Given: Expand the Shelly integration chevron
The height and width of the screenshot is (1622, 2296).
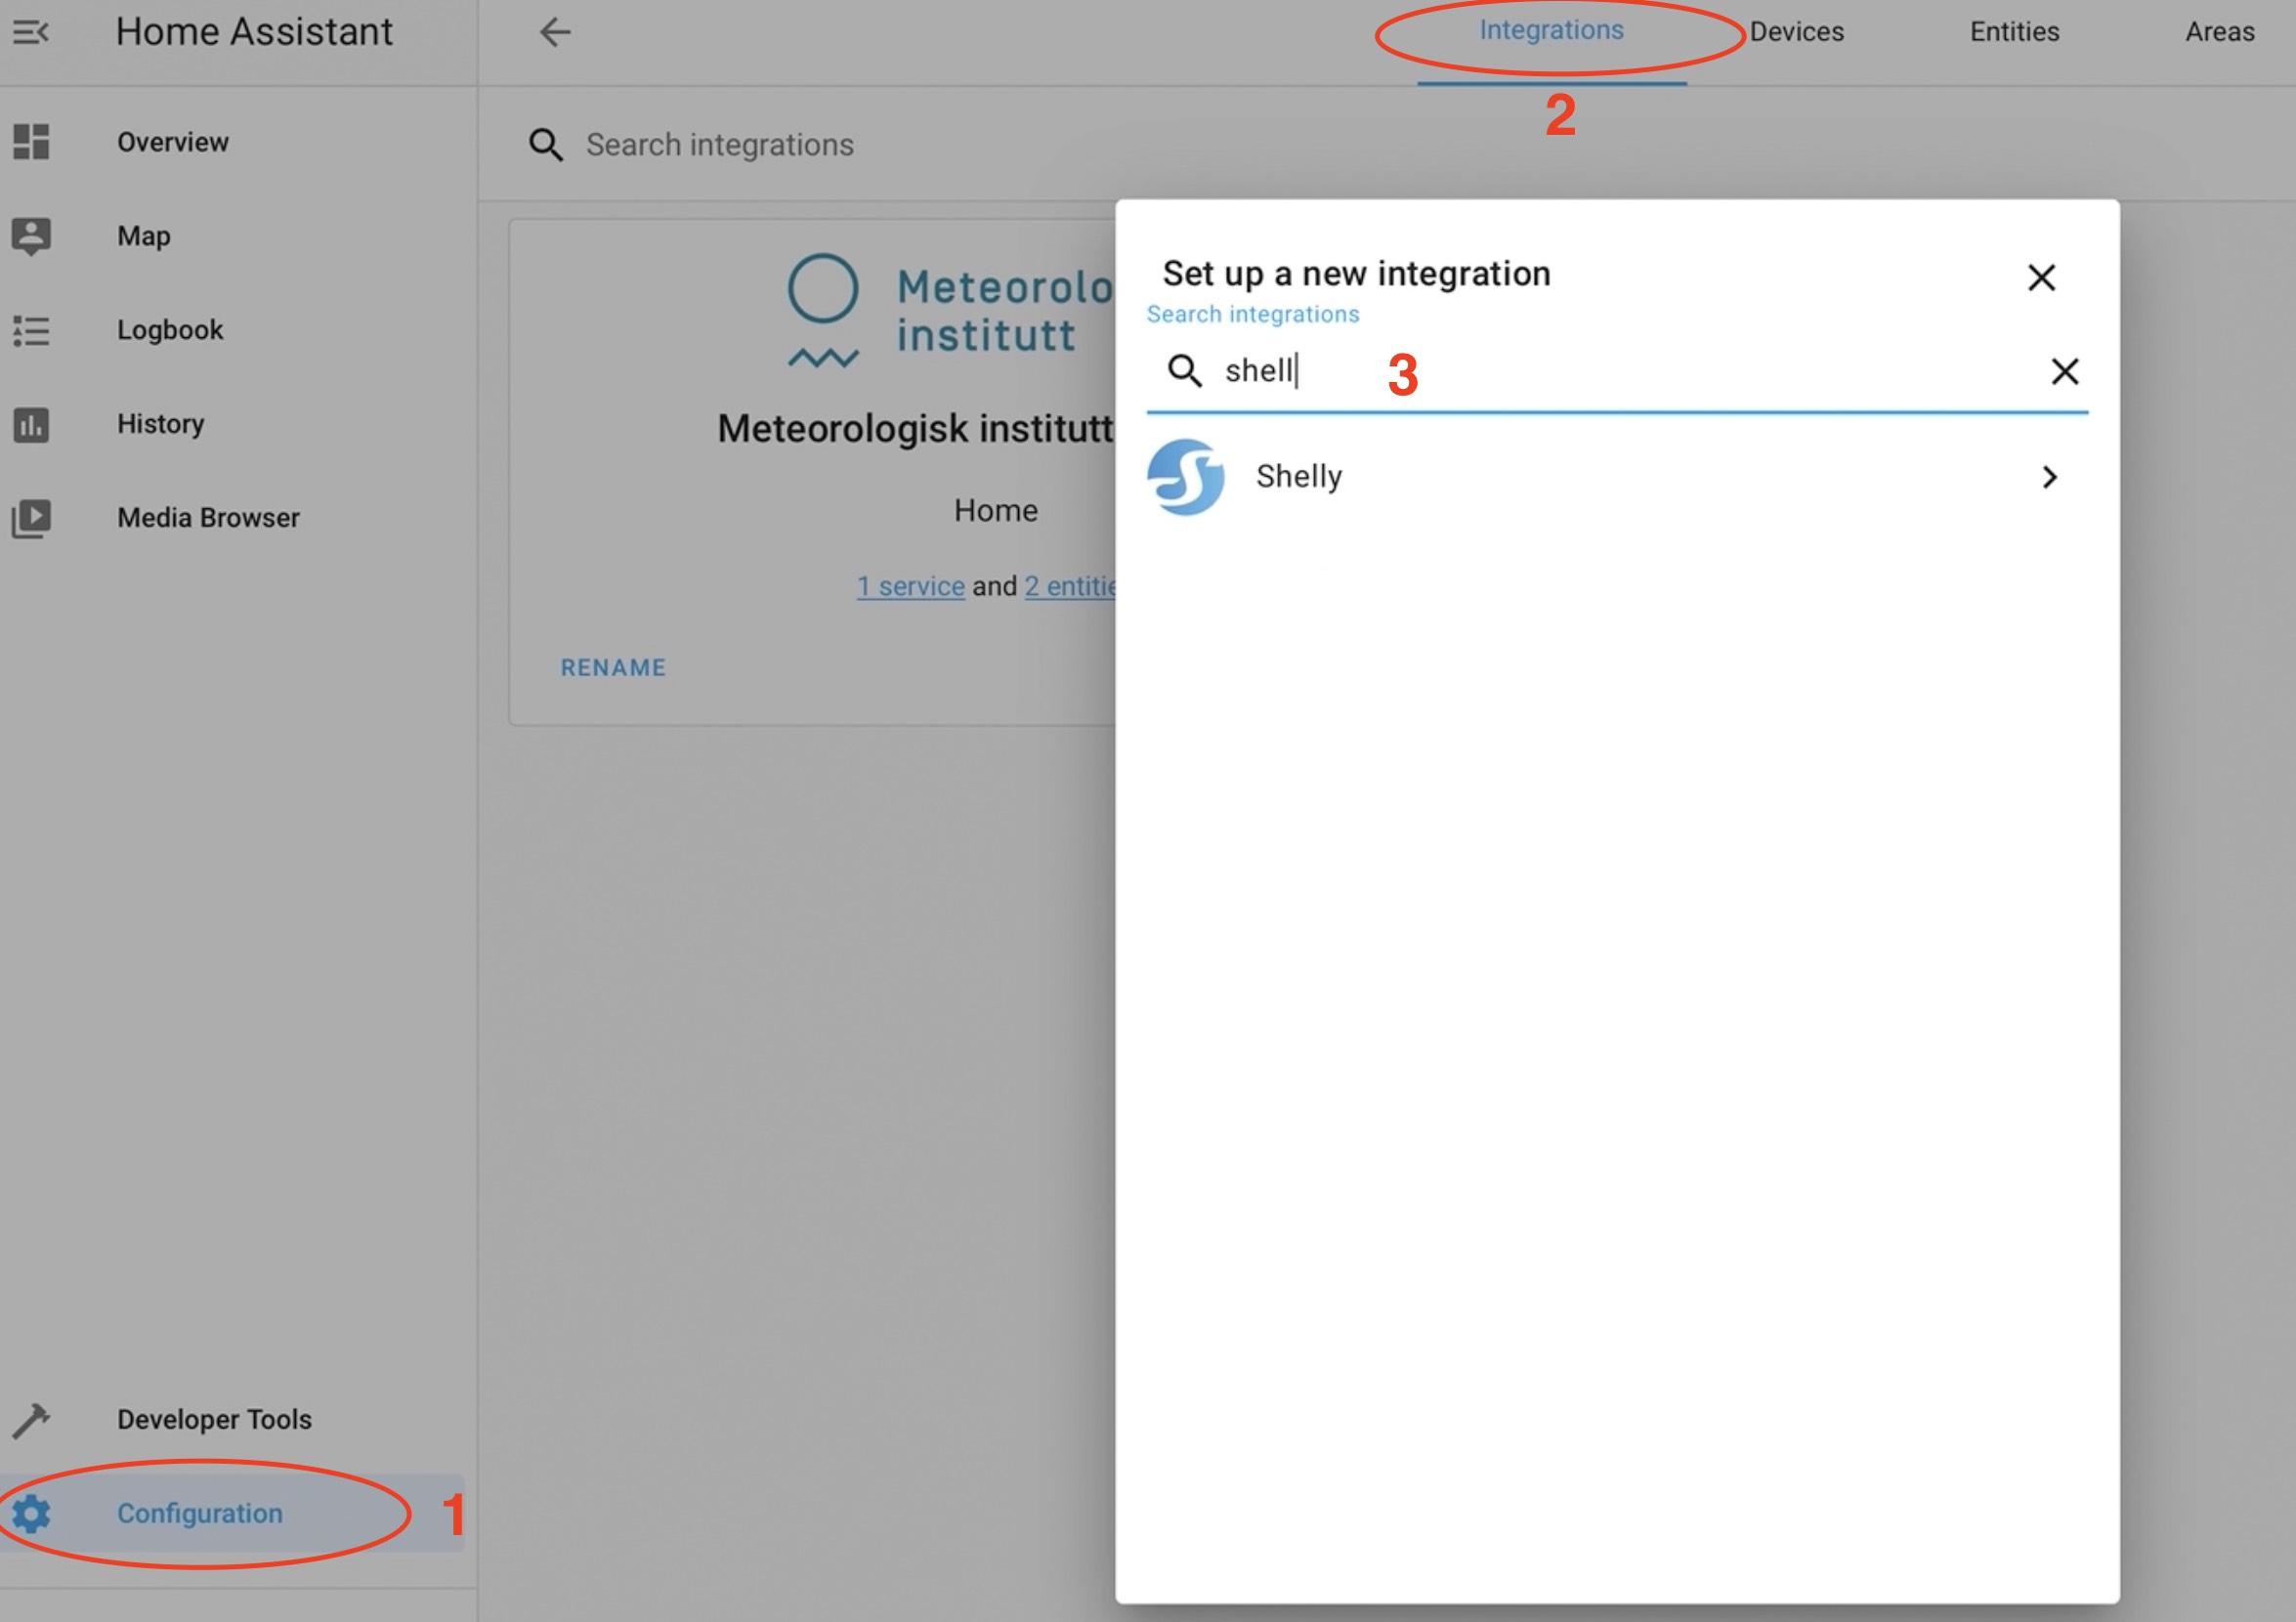Looking at the screenshot, I should tap(2050, 477).
